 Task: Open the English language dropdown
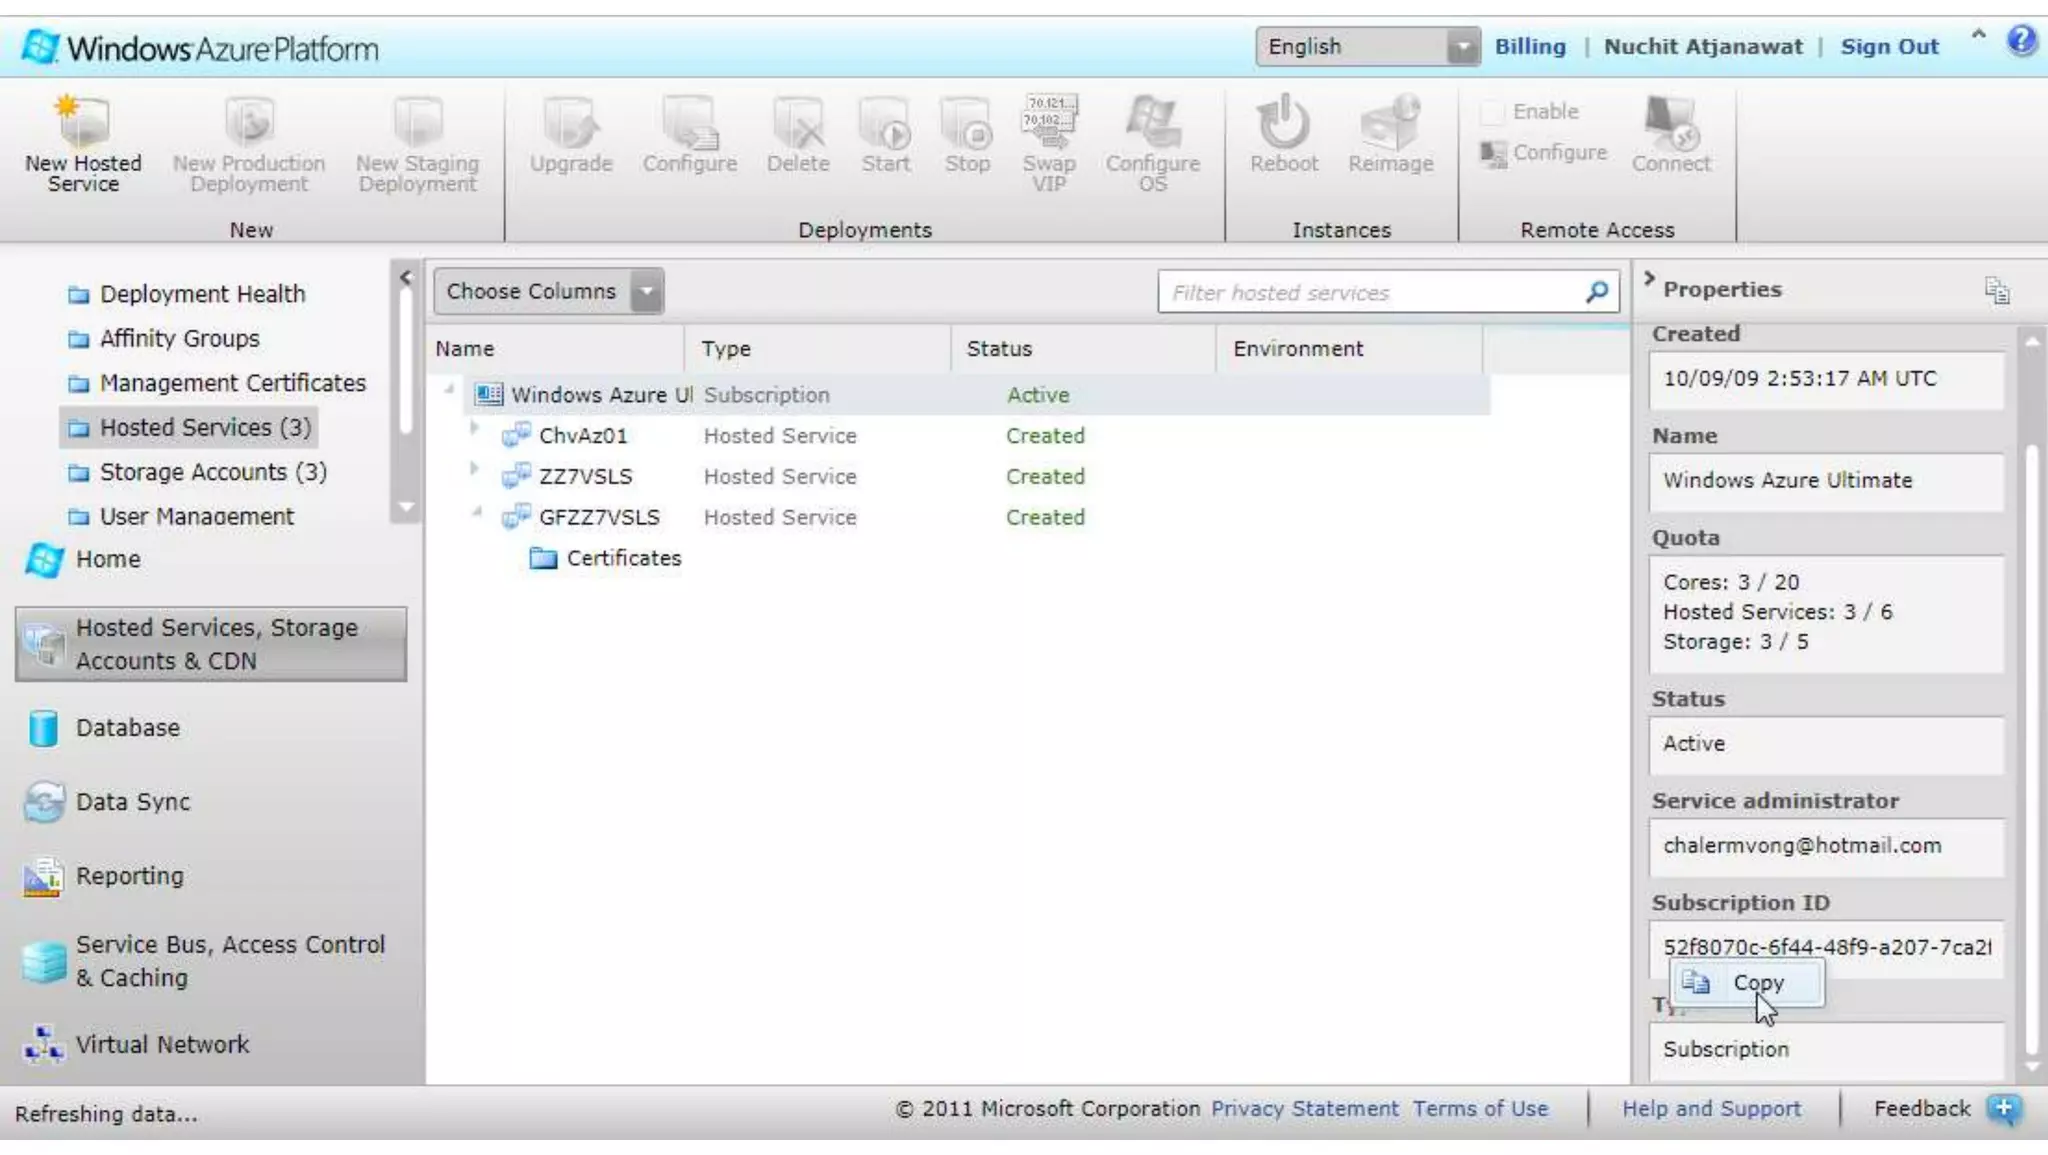click(1462, 47)
